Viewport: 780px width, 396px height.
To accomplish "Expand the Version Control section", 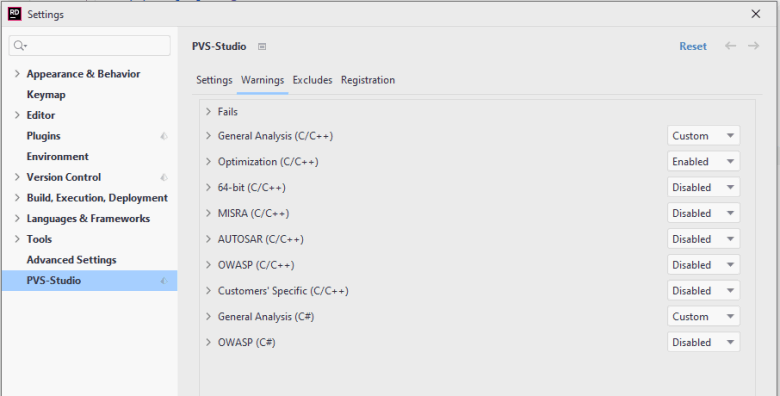I will (x=17, y=177).
